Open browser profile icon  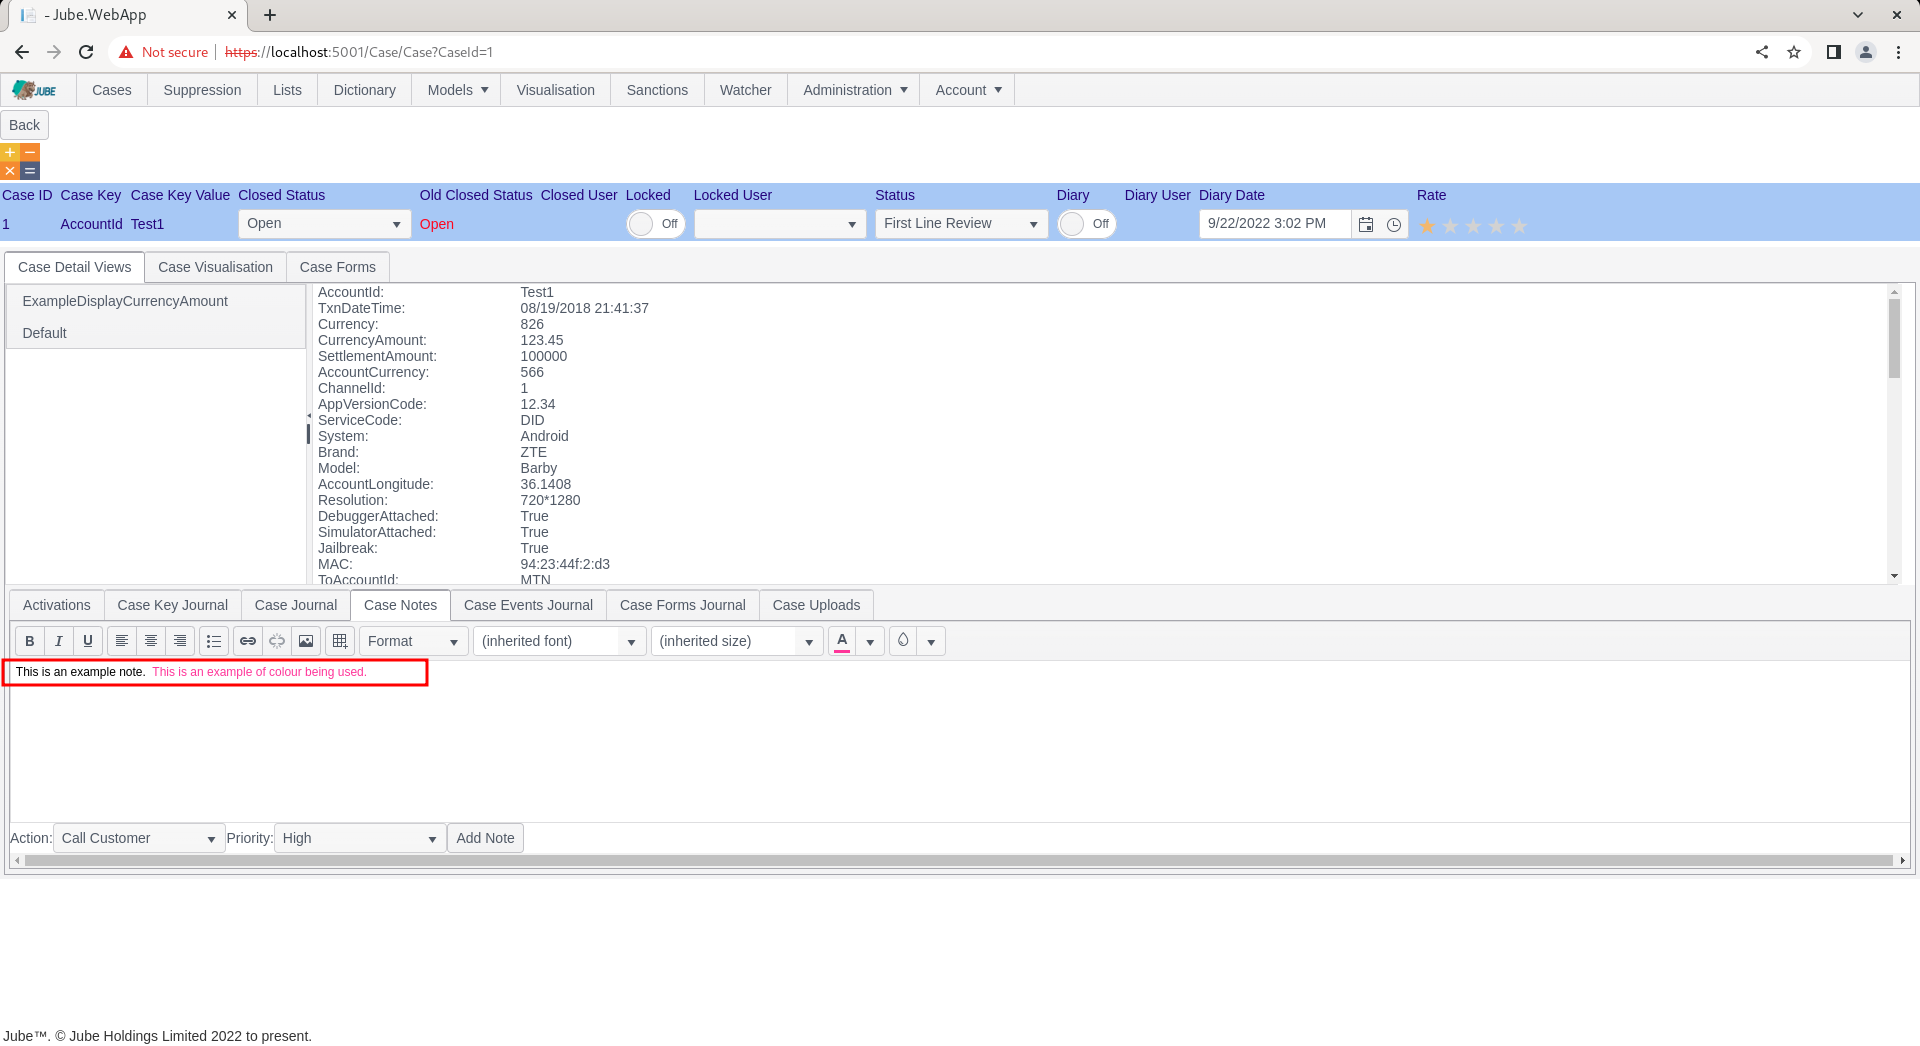pos(1866,52)
